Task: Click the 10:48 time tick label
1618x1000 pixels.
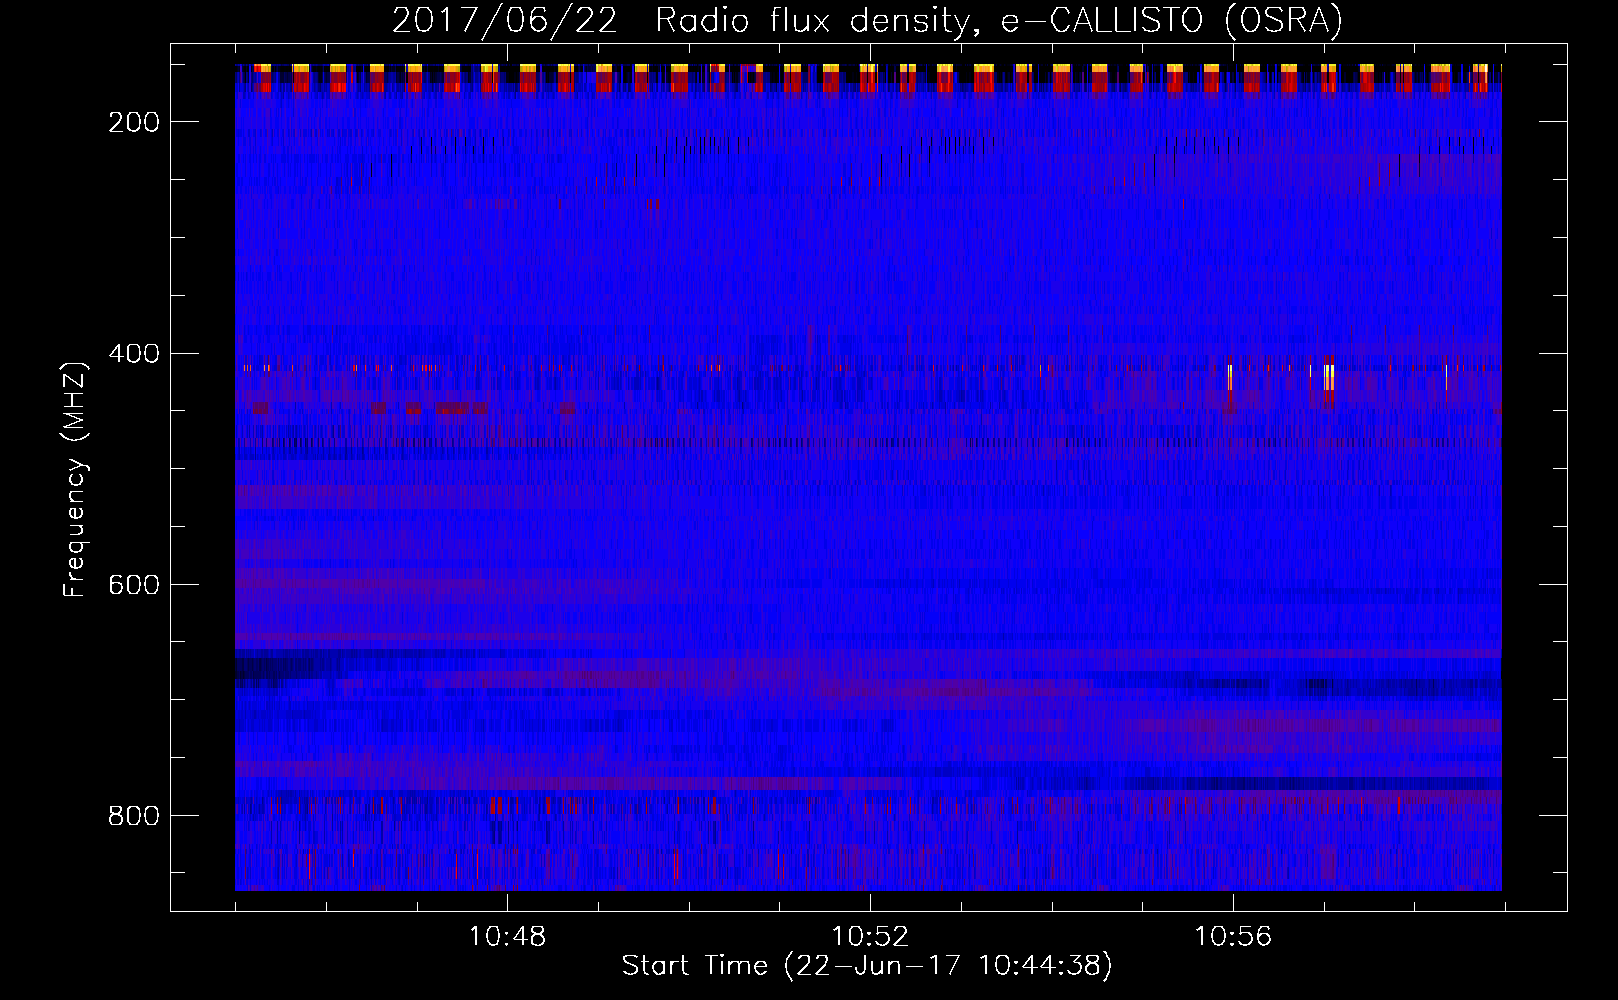Action: click(508, 936)
